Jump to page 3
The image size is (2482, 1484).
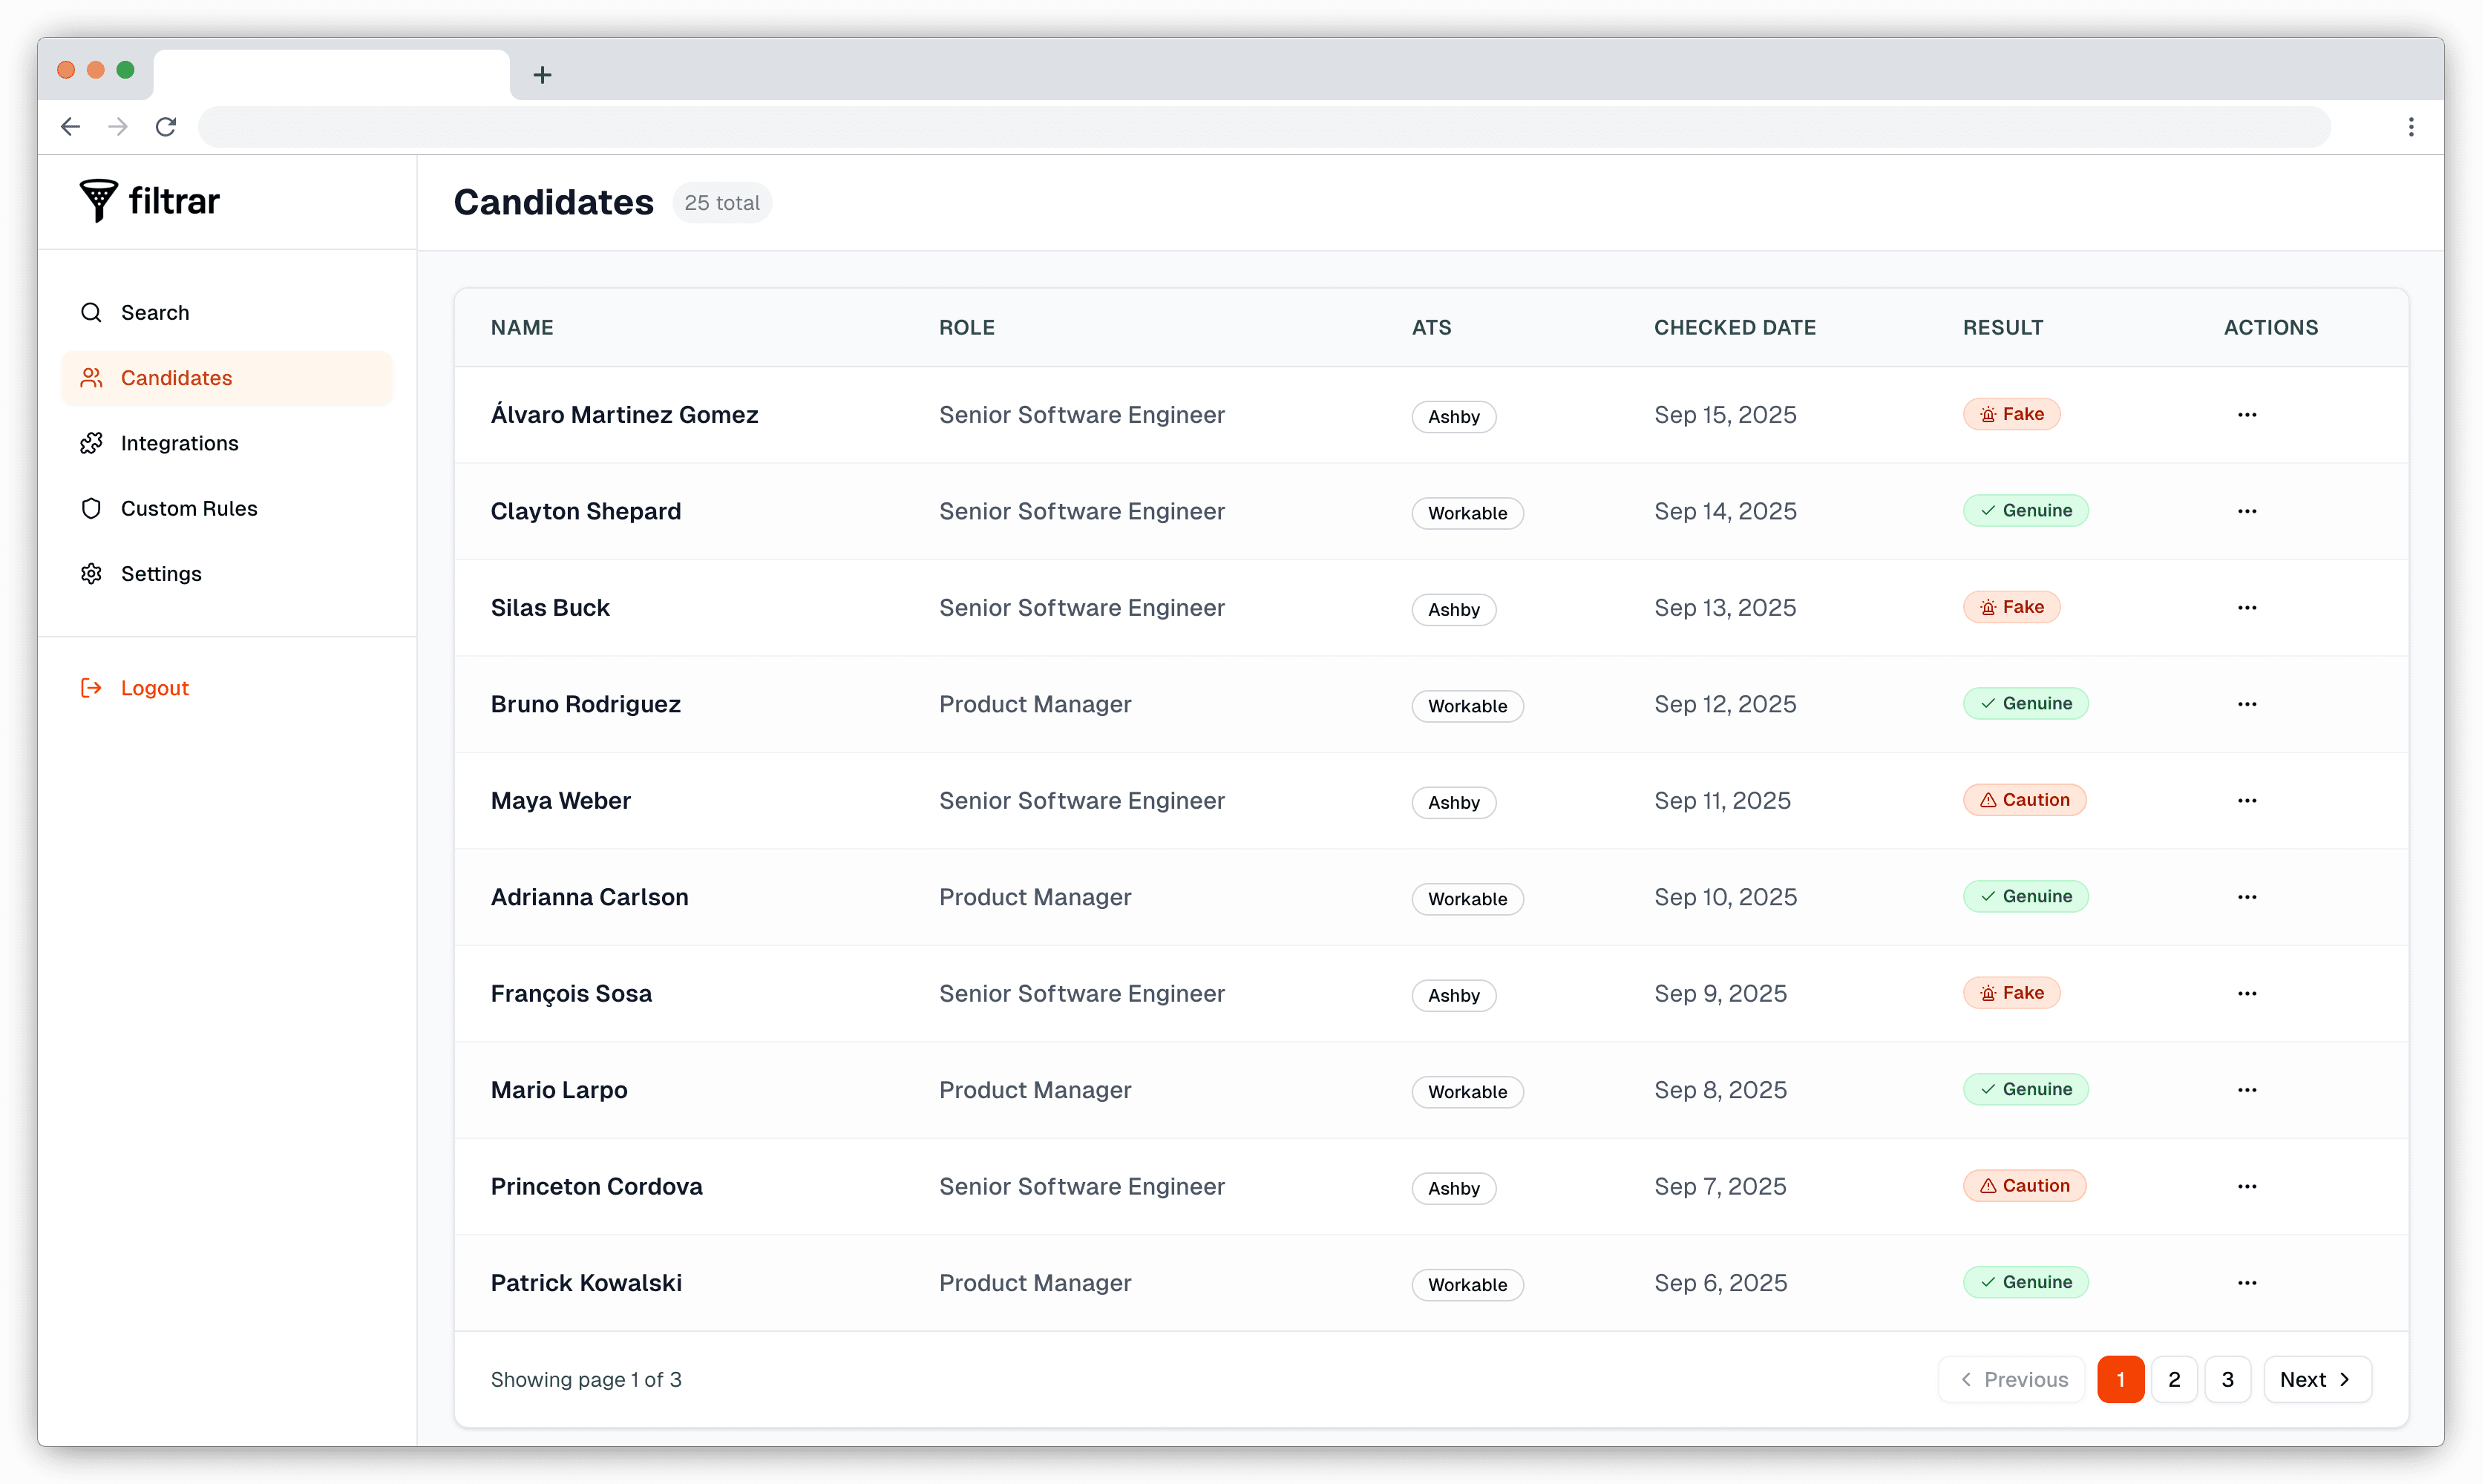coord(2227,1380)
